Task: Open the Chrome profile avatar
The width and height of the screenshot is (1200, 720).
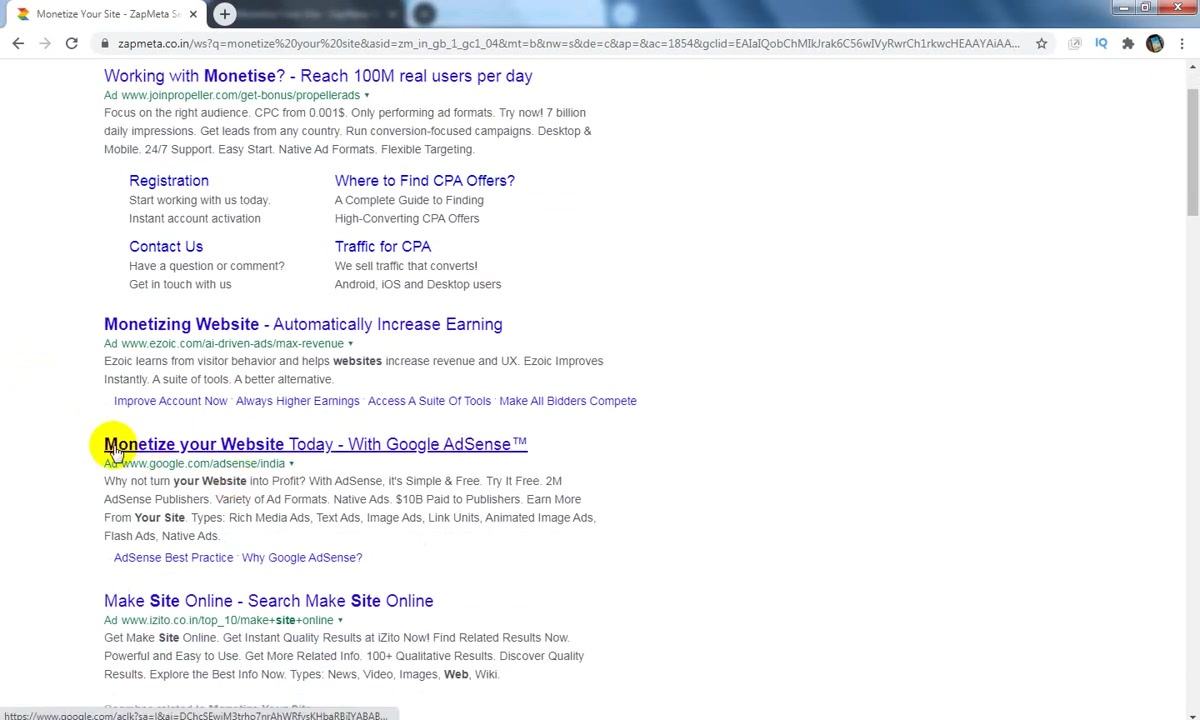Action: point(1155,43)
